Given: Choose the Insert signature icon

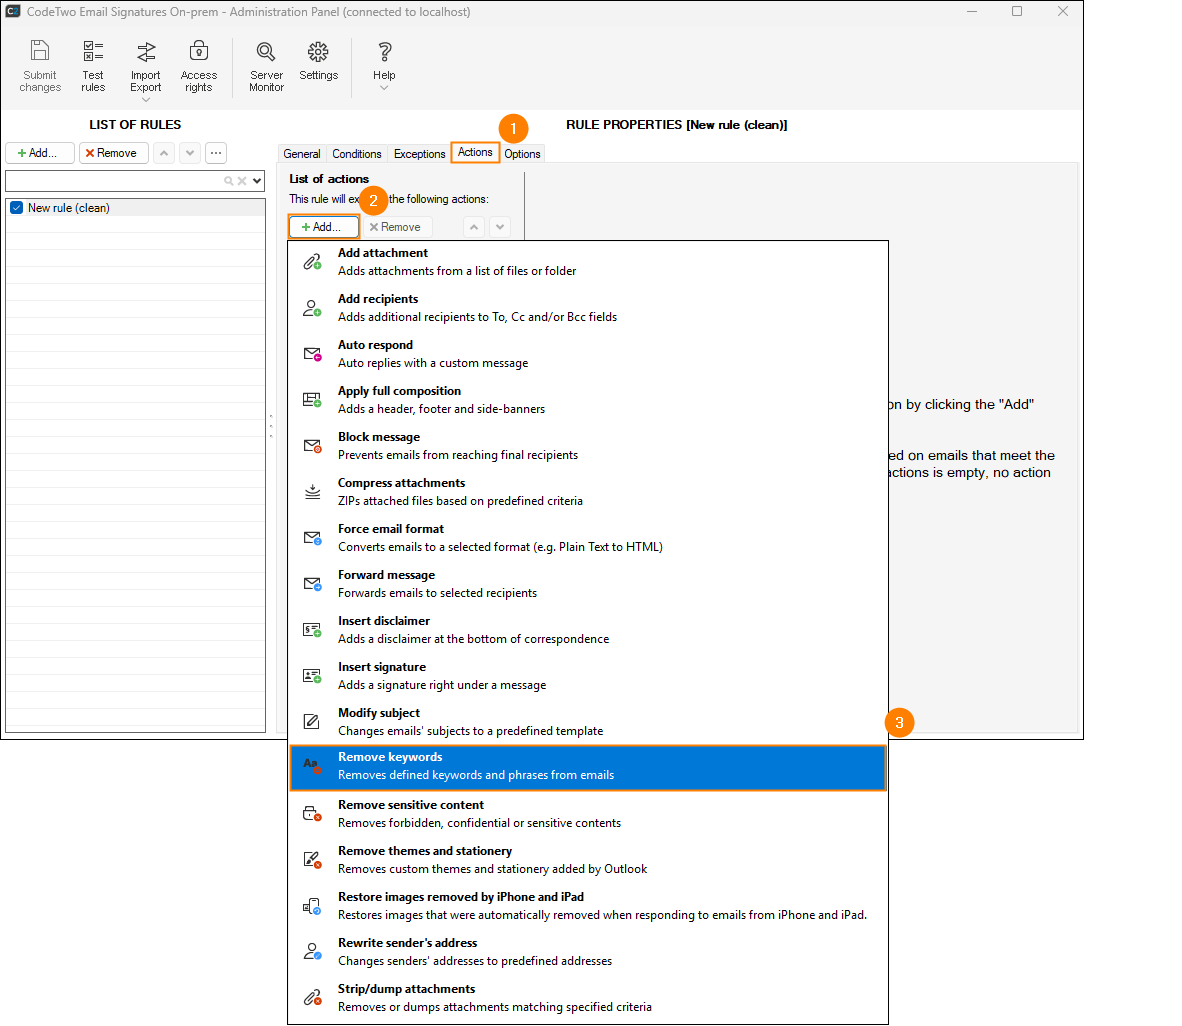Looking at the screenshot, I should point(312,676).
